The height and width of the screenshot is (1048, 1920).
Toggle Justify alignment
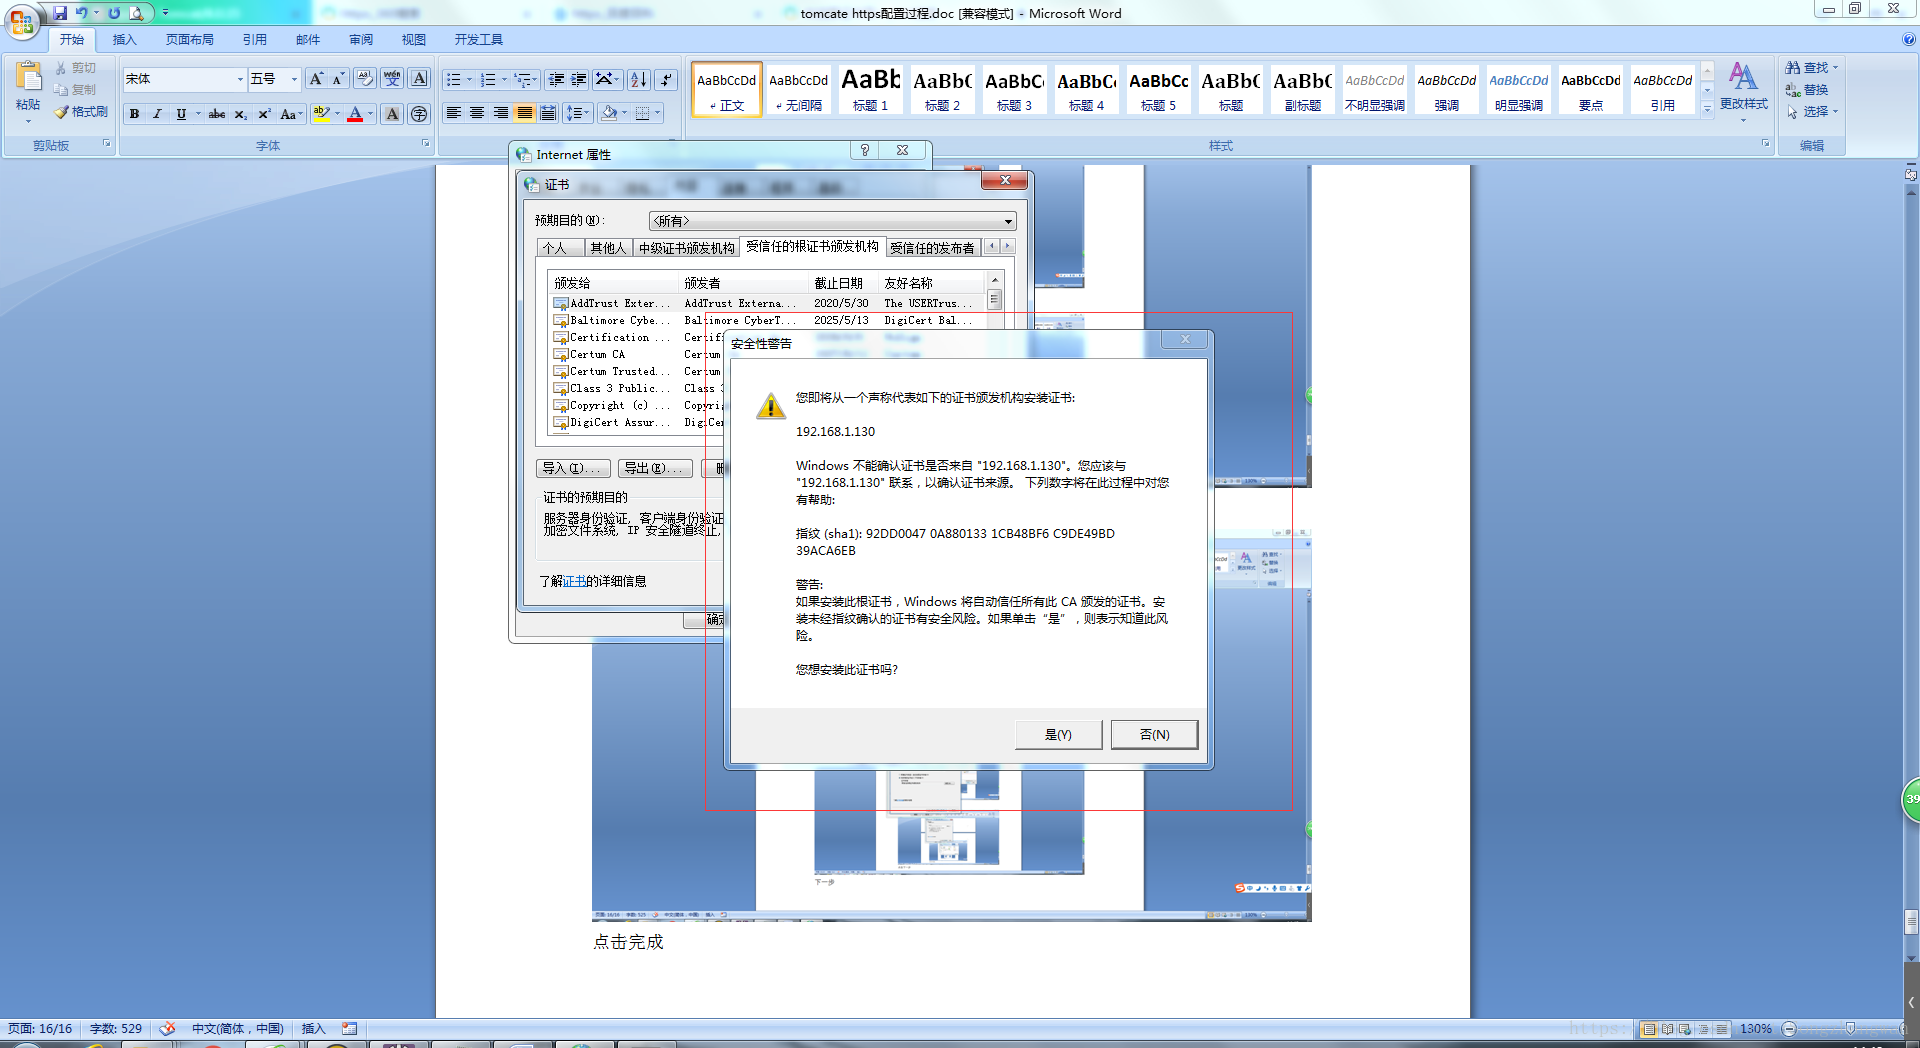pos(524,113)
